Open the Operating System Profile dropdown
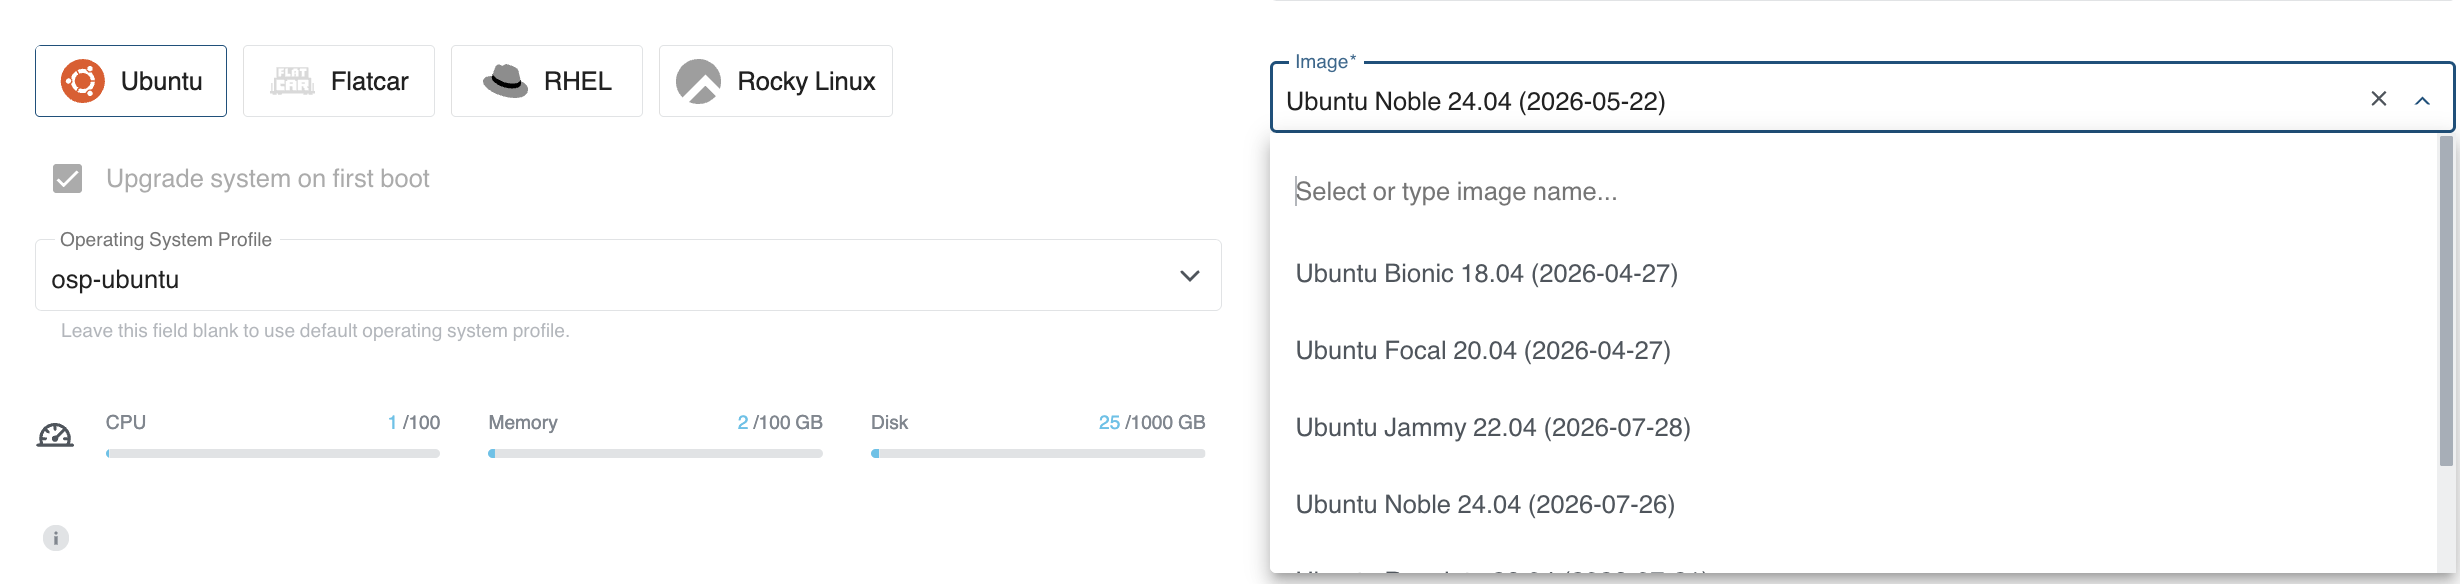Viewport: 2460px width, 584px height. [x=628, y=275]
